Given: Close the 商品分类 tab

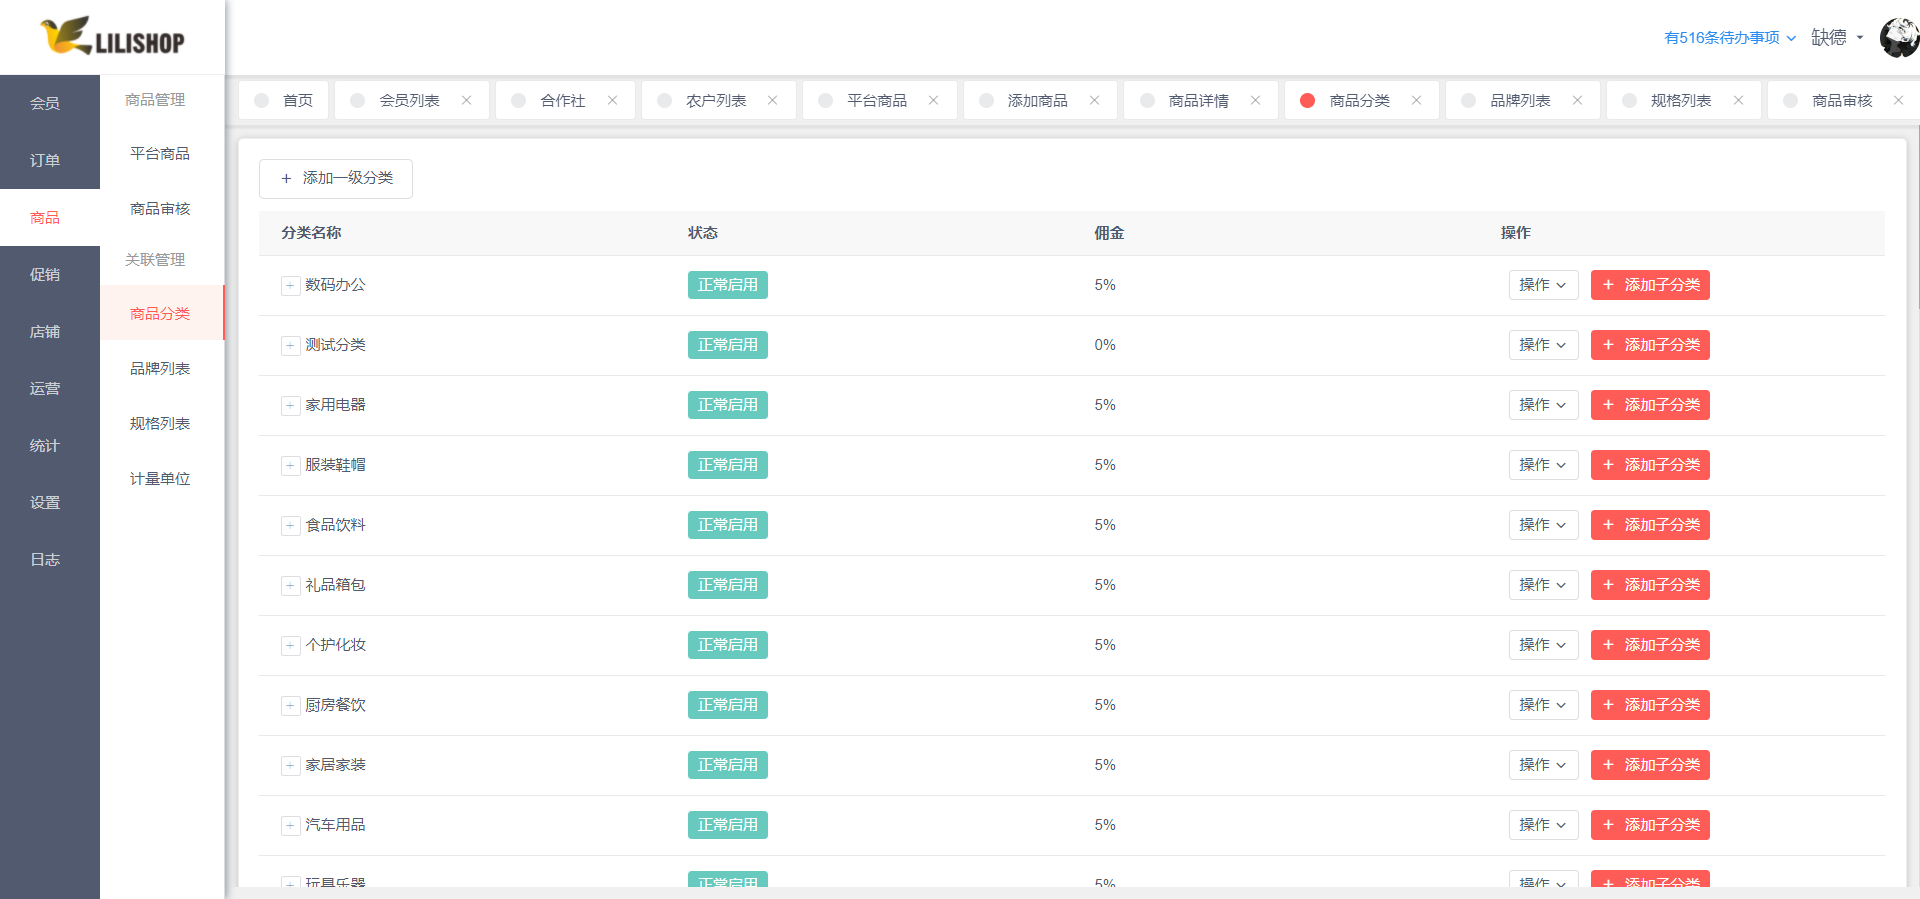Looking at the screenshot, I should point(1416,100).
